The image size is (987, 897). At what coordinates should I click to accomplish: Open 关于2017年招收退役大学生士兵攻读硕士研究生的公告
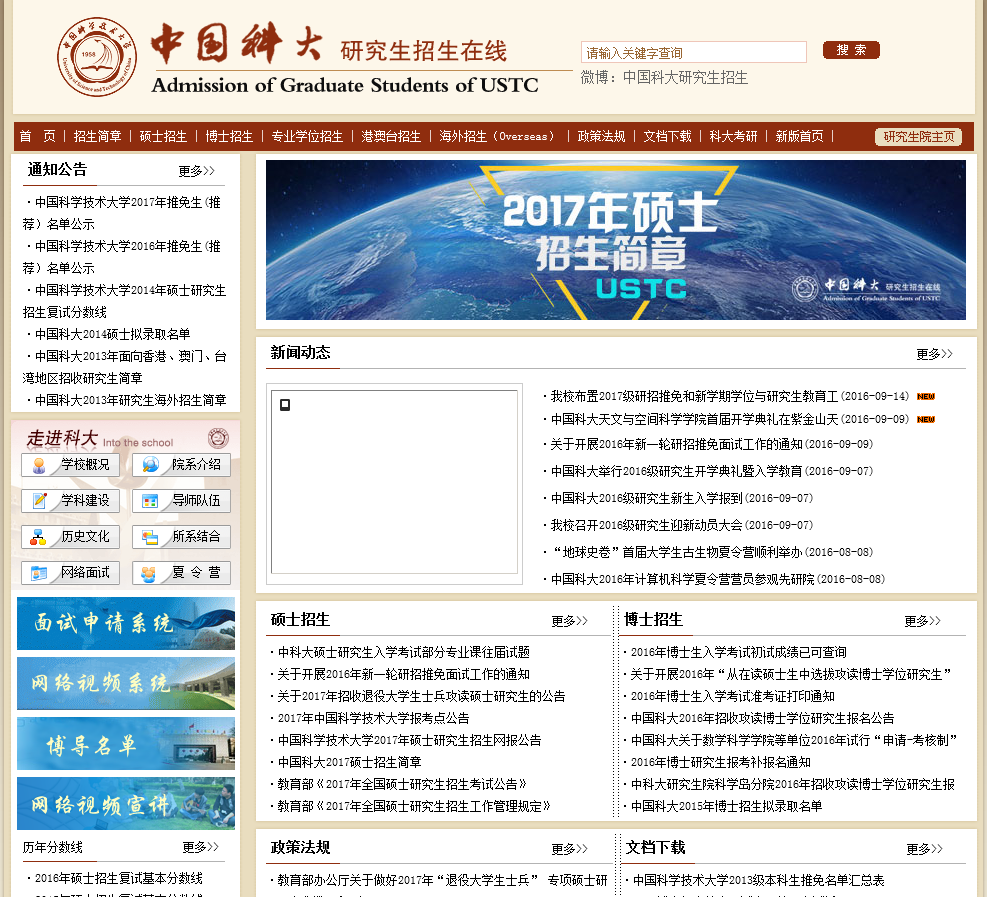pyautogui.click(x=421, y=697)
